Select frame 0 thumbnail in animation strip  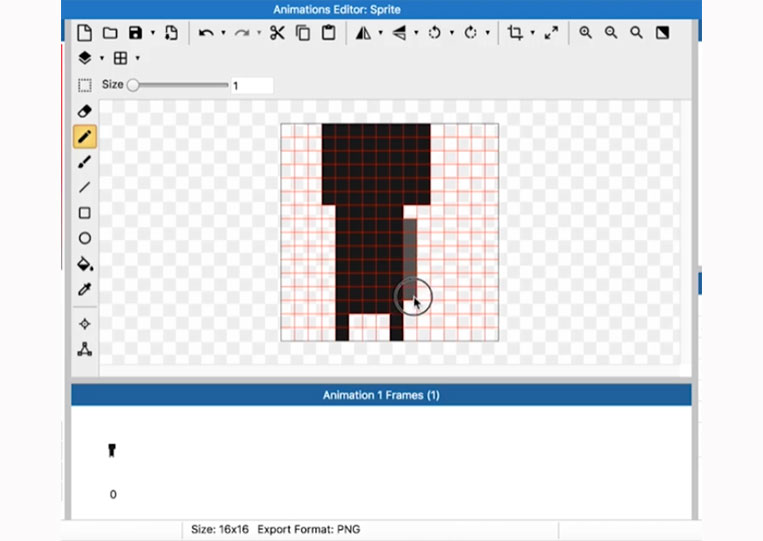pyautogui.click(x=112, y=450)
